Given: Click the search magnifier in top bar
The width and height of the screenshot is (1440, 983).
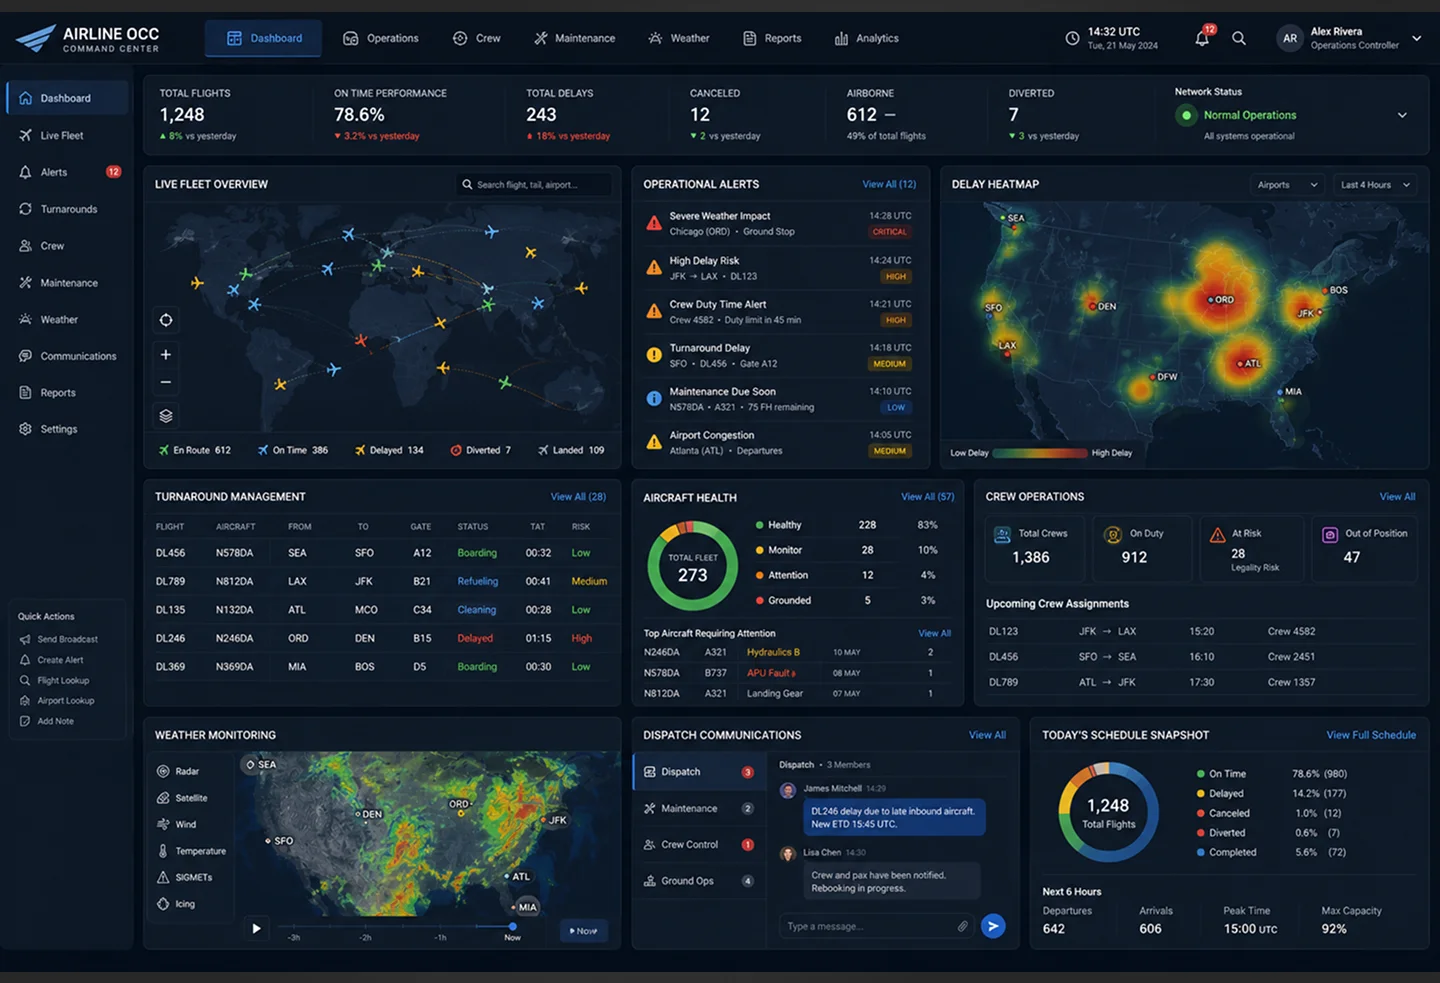Looking at the screenshot, I should click(1239, 38).
